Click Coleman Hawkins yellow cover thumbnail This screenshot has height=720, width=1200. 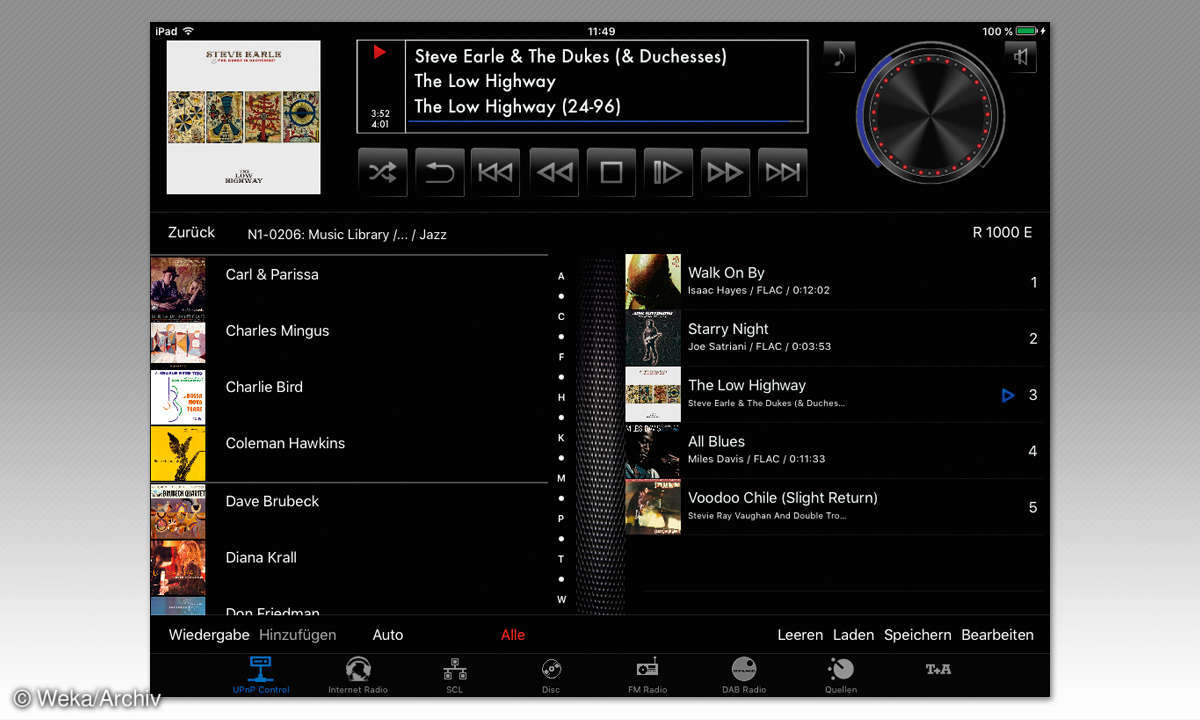(178, 453)
